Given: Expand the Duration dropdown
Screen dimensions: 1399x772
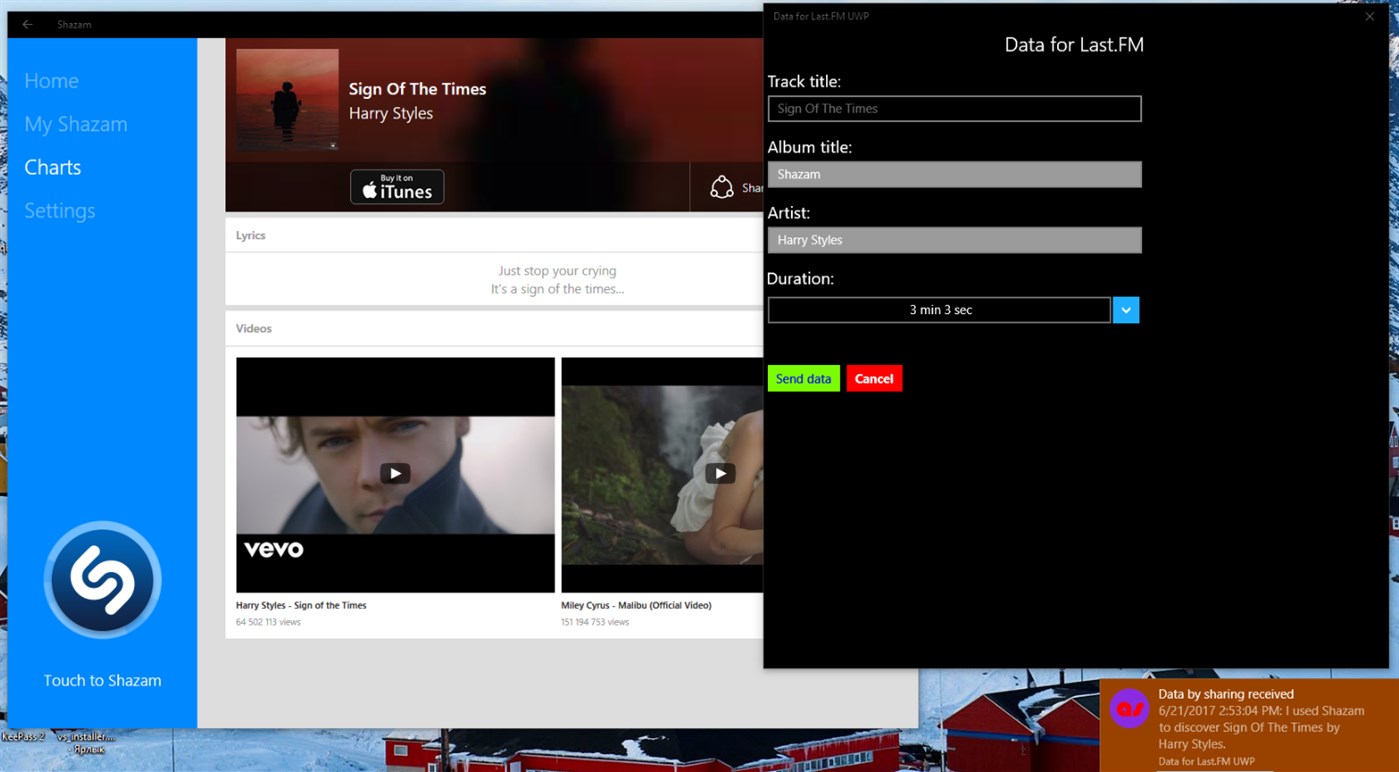Looking at the screenshot, I should (x=1125, y=310).
